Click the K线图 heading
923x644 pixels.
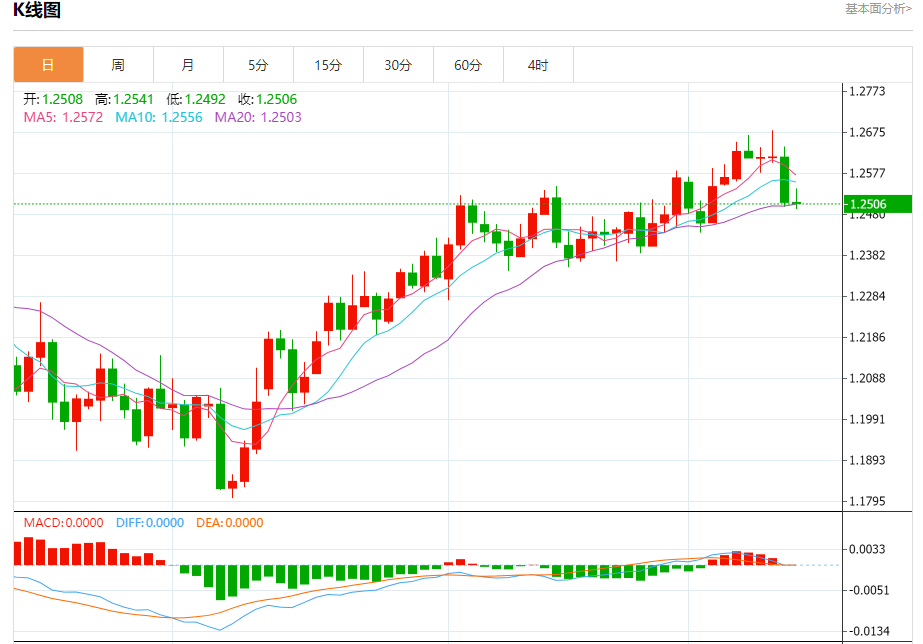(37, 10)
